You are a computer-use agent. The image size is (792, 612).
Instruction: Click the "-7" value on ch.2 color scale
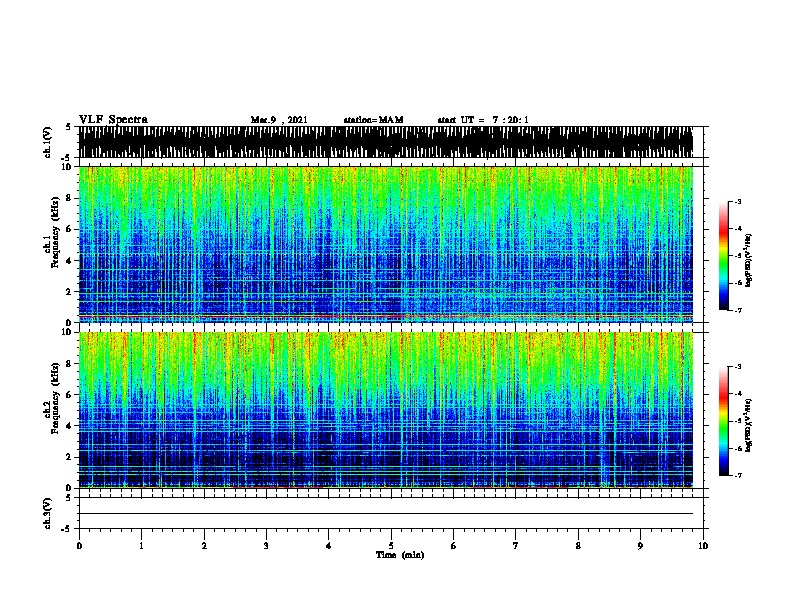coord(738,475)
